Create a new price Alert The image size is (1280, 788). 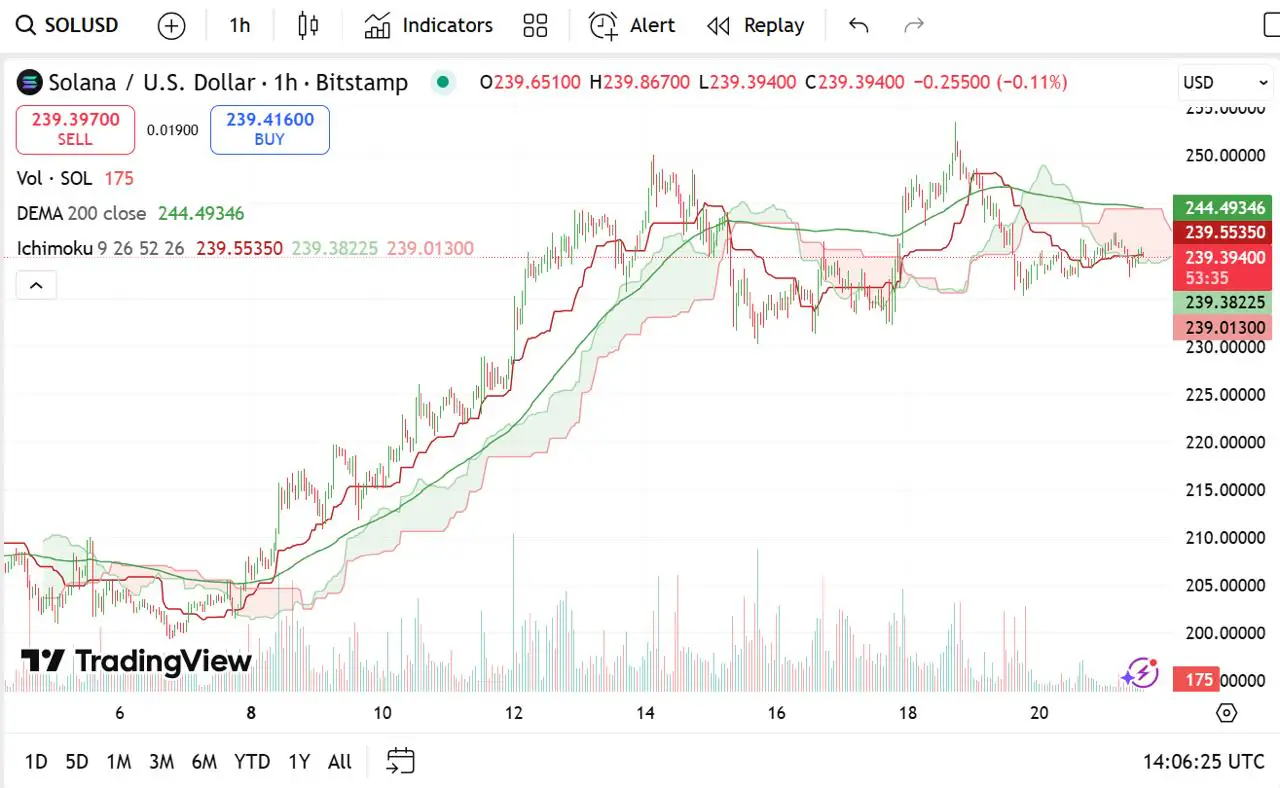[632, 25]
